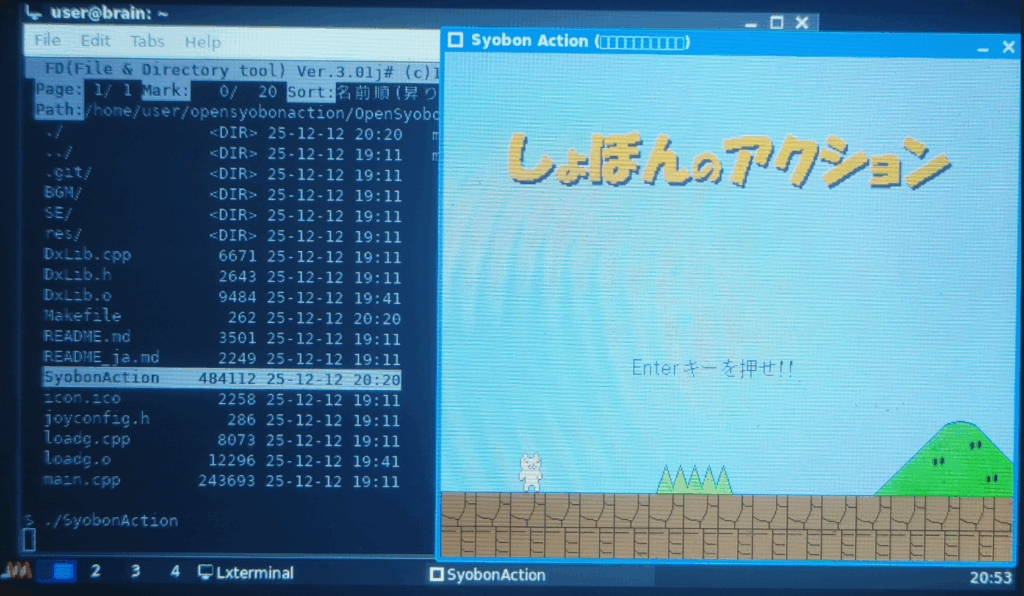The image size is (1024, 596).
Task: Maximize the terminal window
Action: click(x=777, y=22)
